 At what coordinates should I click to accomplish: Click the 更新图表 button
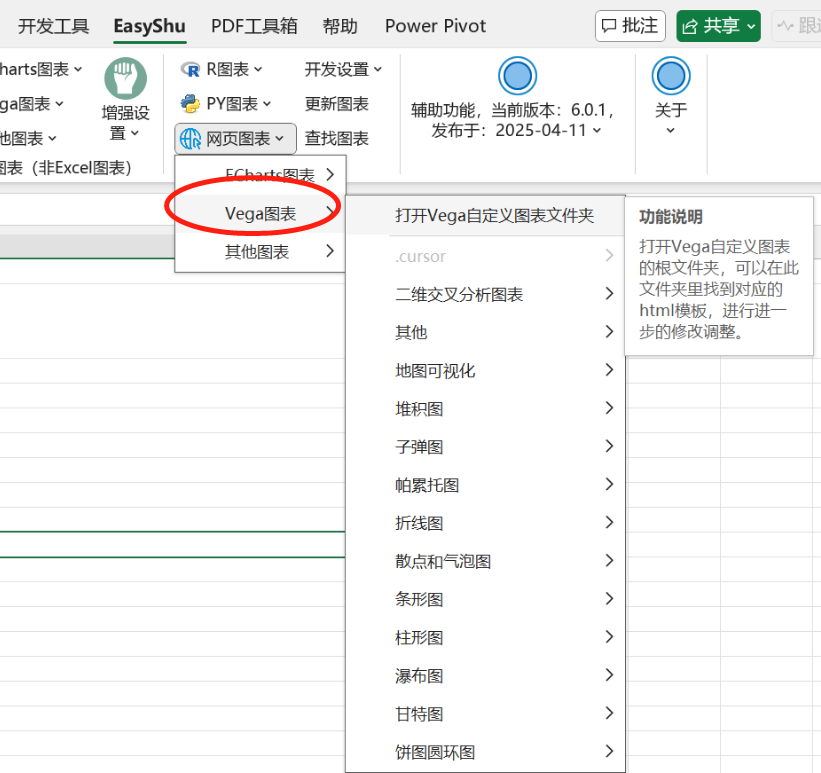tap(337, 104)
